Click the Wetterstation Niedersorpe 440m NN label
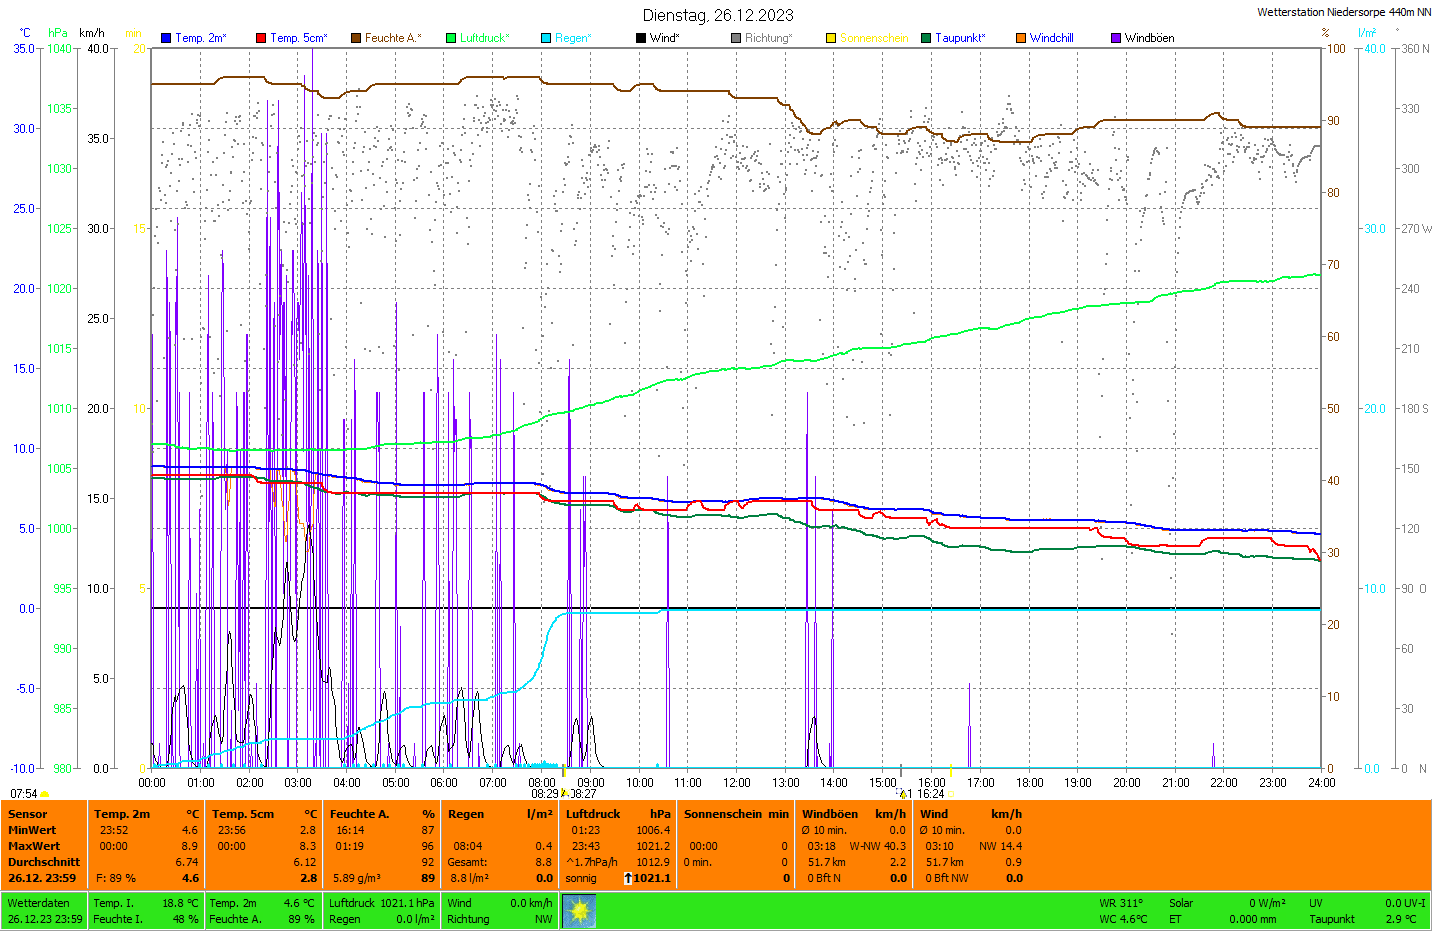Viewport: 1432px width, 931px height. (1343, 12)
